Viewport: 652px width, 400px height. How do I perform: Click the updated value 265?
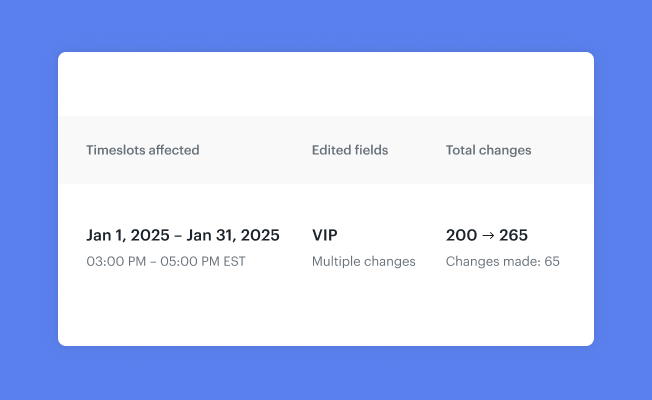point(514,235)
